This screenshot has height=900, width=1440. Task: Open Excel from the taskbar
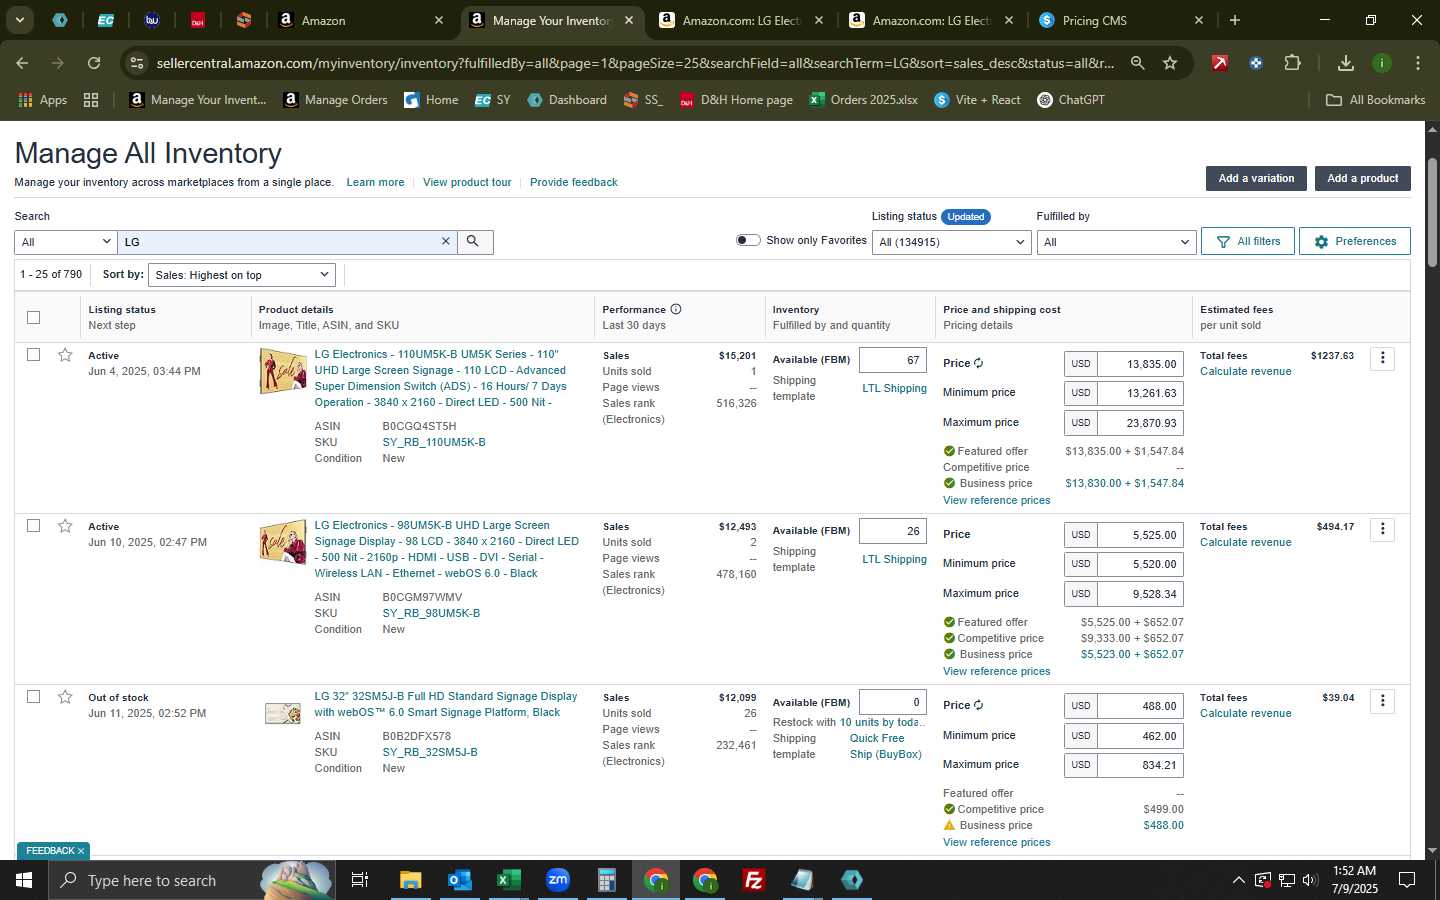[508, 880]
